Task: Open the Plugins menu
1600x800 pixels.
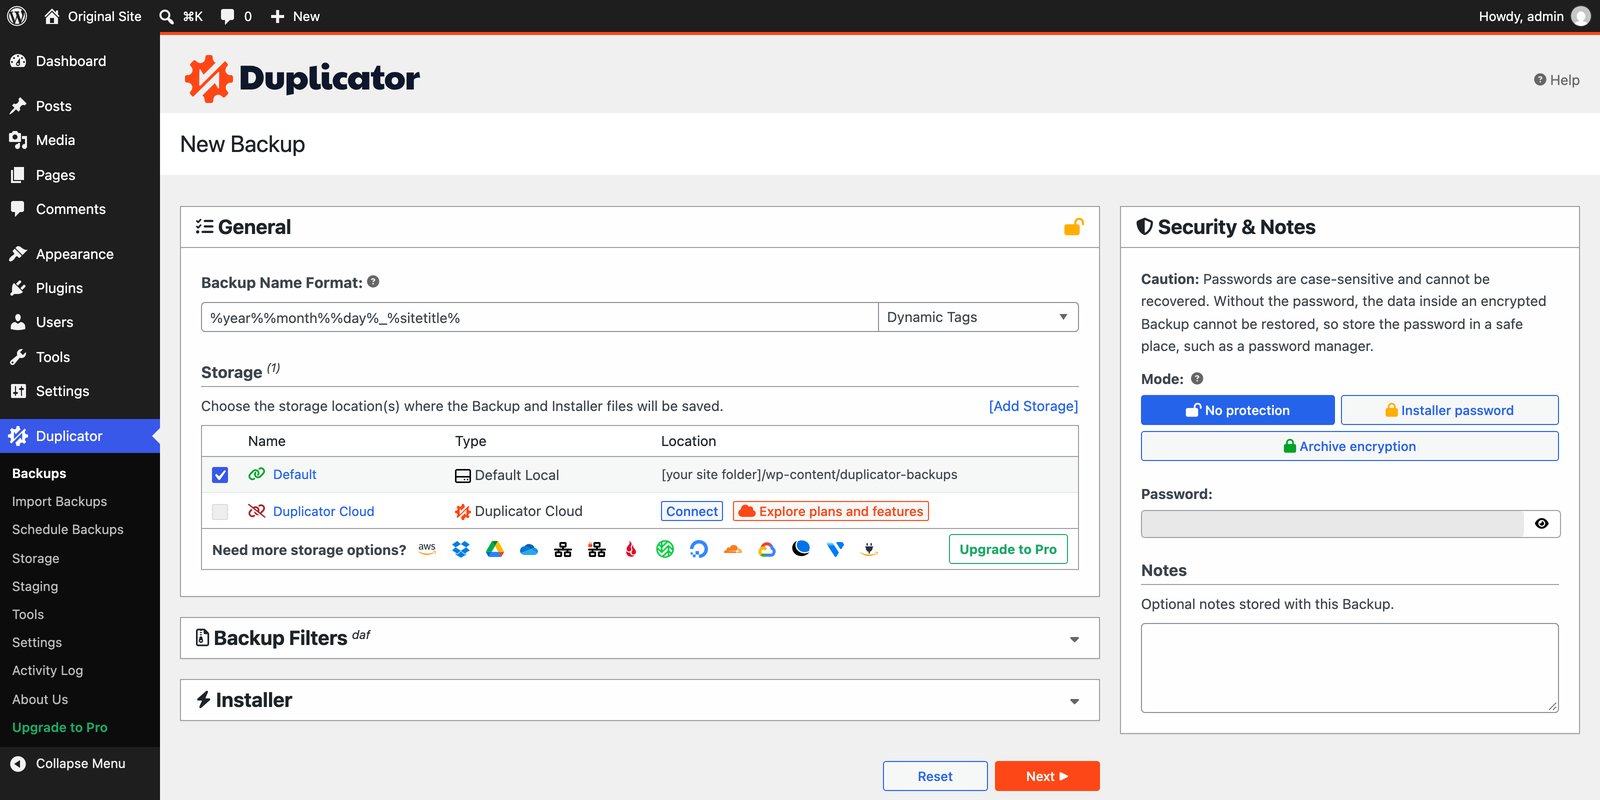Action: [59, 288]
